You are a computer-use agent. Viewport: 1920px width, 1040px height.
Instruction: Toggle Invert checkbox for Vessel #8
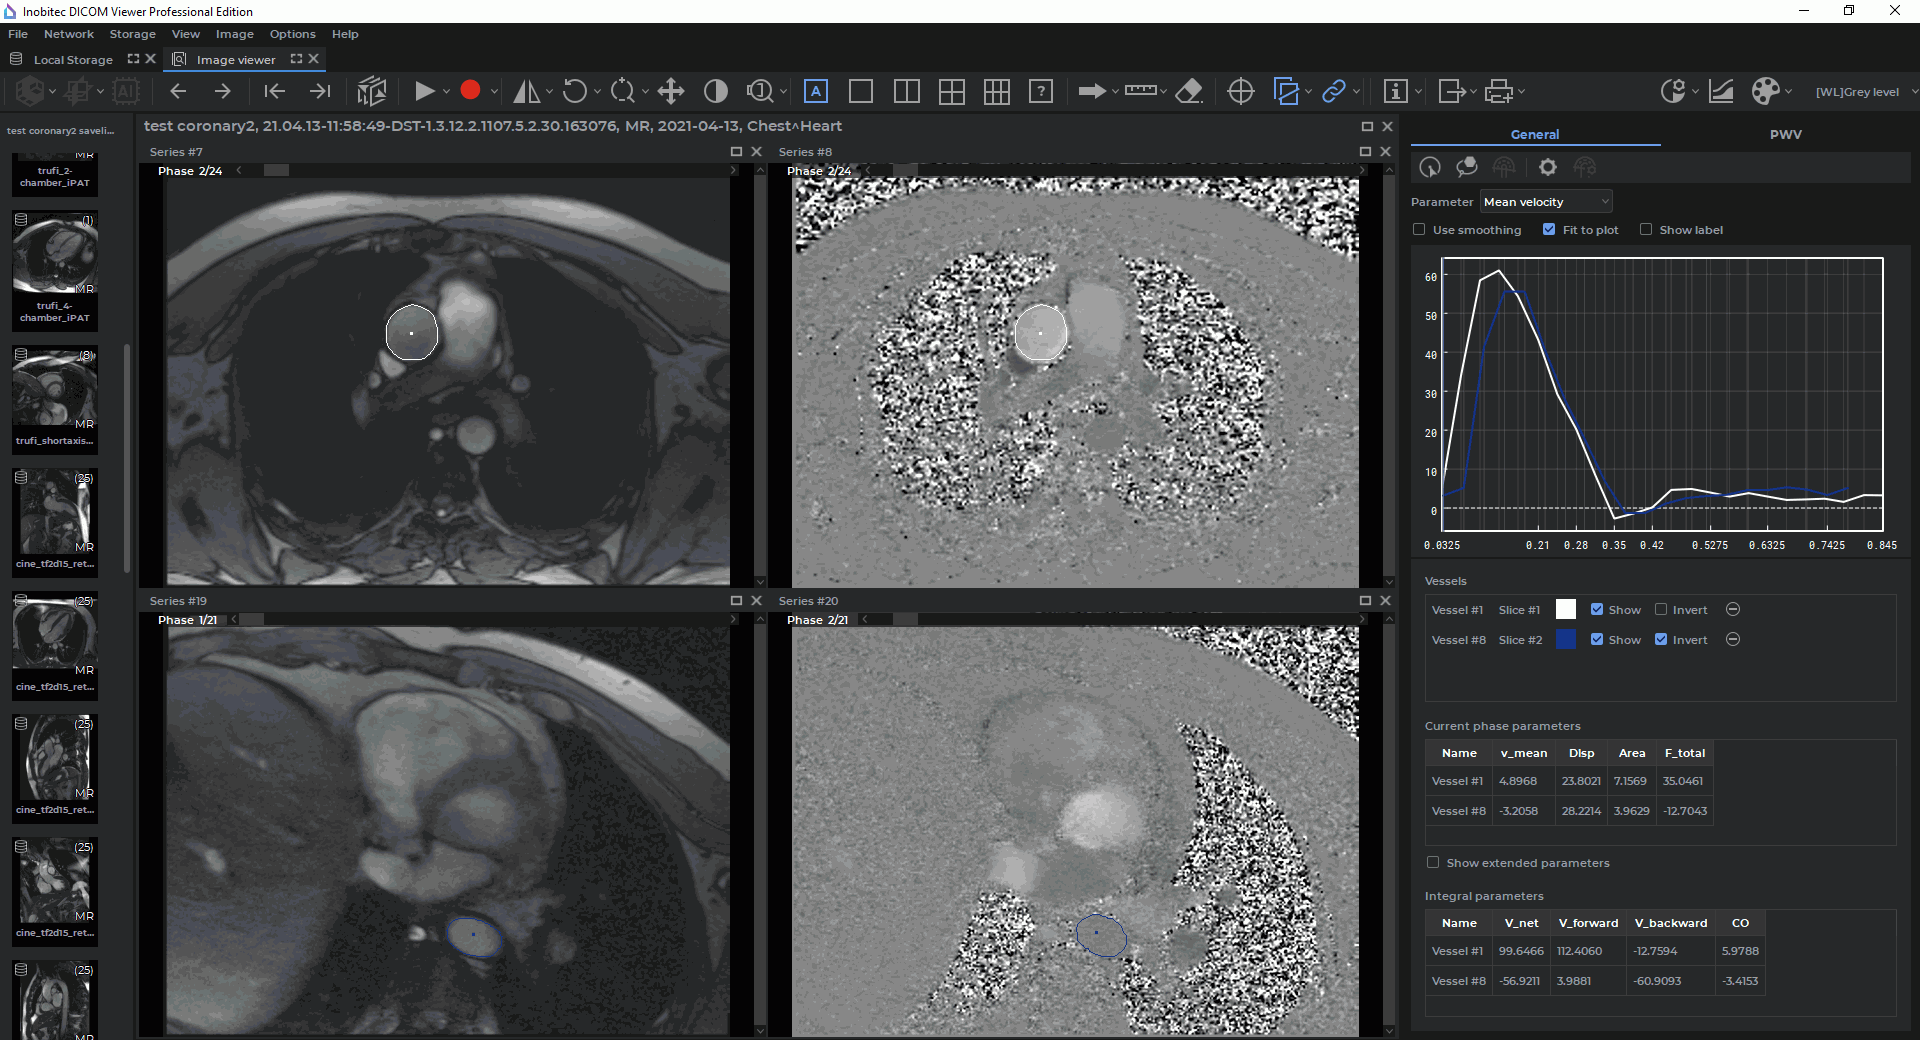(1661, 640)
